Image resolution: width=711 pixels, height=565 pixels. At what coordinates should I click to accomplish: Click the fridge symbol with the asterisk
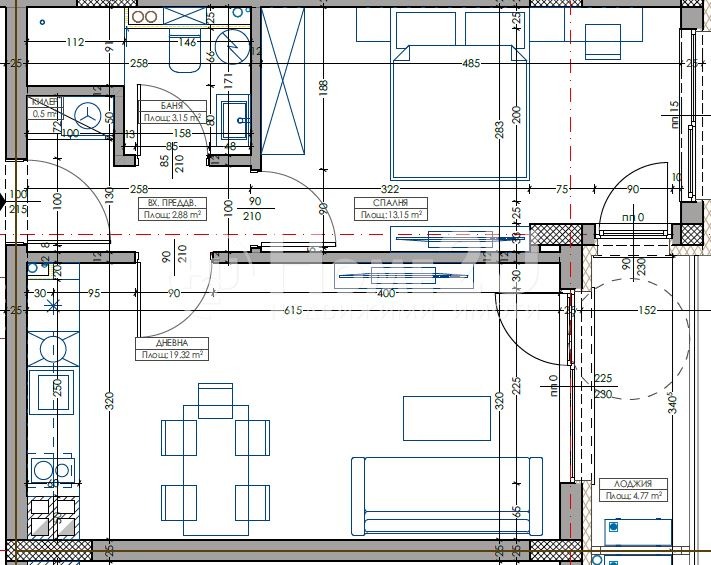(52, 304)
